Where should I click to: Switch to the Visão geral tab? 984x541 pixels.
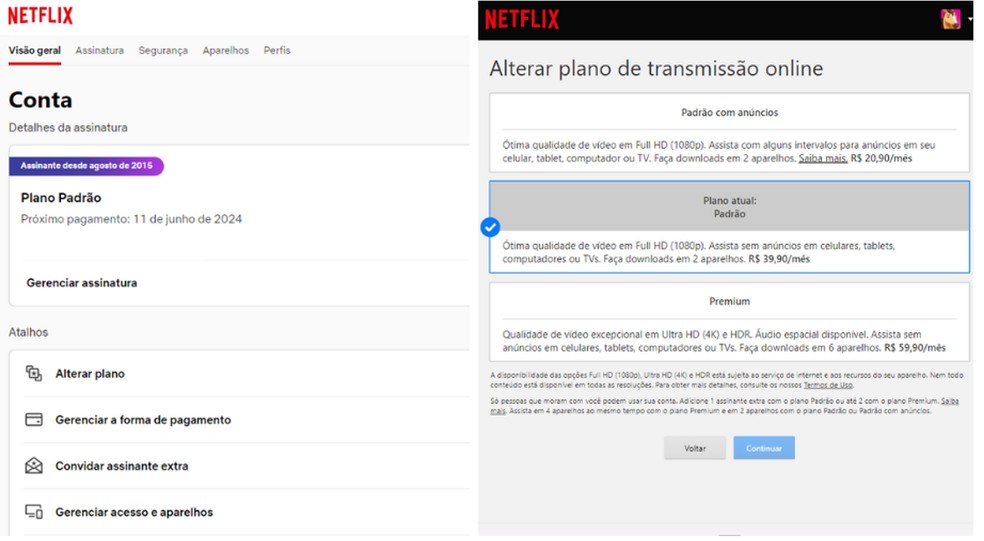click(35, 50)
